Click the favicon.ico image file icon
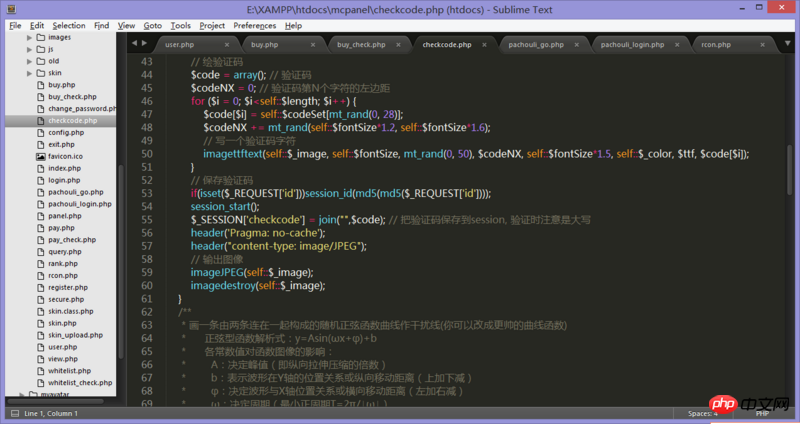The width and height of the screenshot is (800, 424). click(x=41, y=156)
